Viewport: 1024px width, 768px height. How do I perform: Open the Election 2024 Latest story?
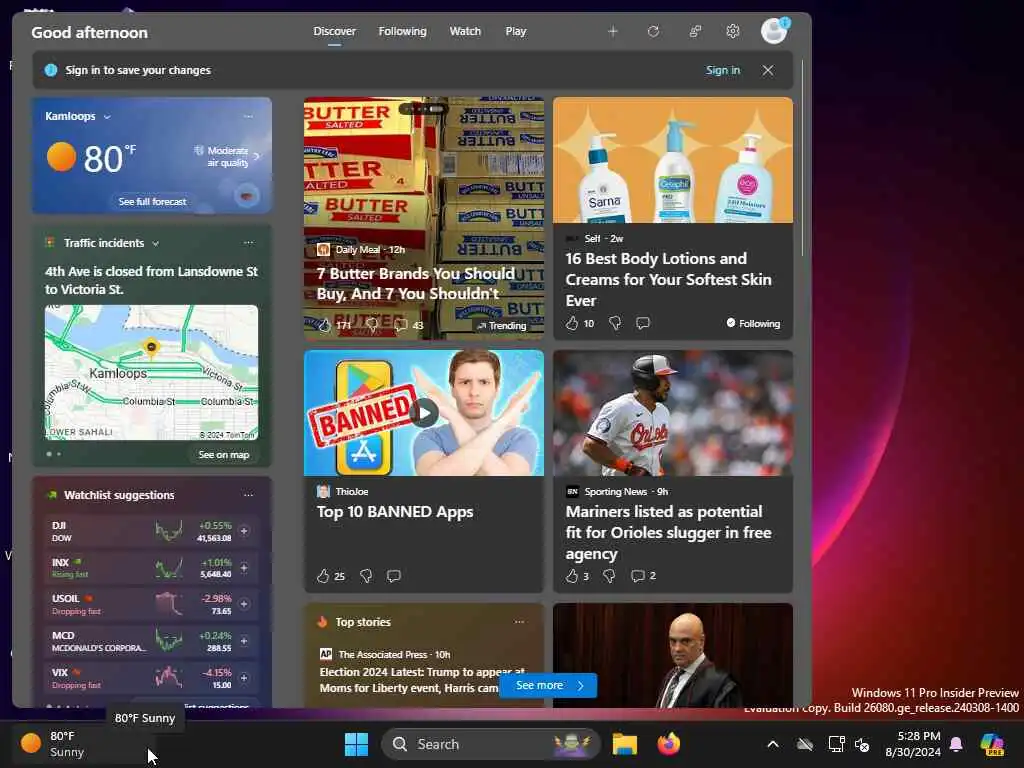click(422, 680)
